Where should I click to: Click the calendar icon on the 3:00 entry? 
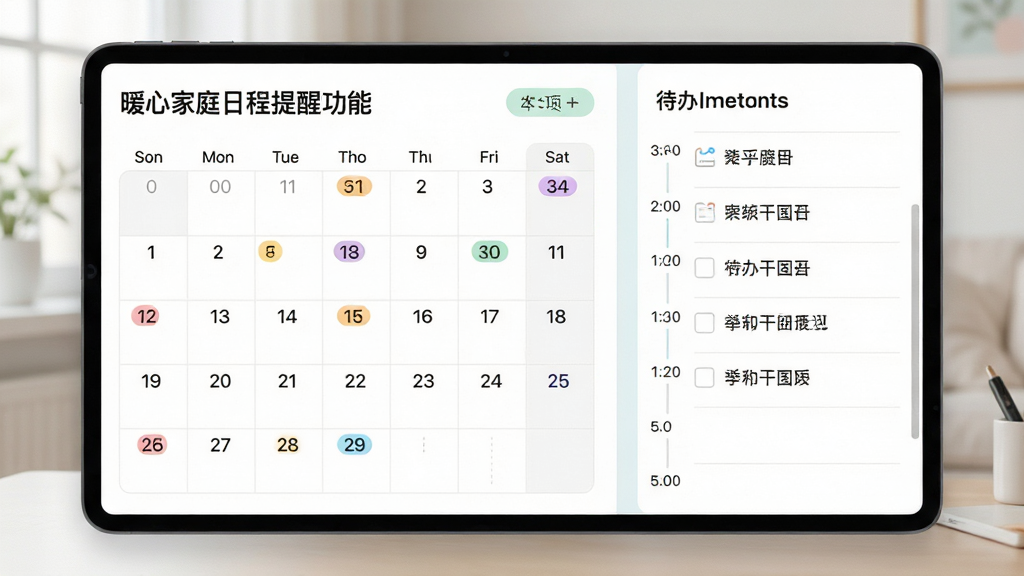(705, 157)
